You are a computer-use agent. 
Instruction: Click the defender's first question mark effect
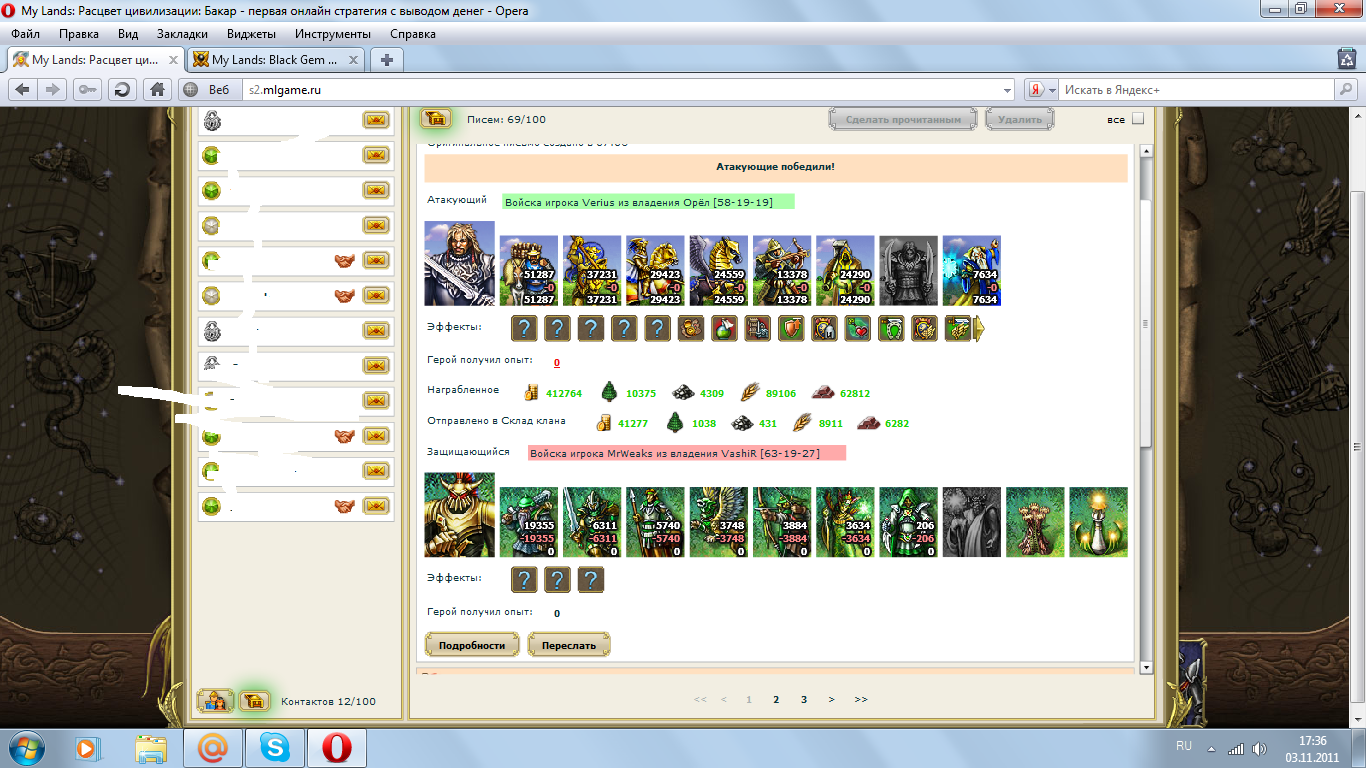(525, 580)
